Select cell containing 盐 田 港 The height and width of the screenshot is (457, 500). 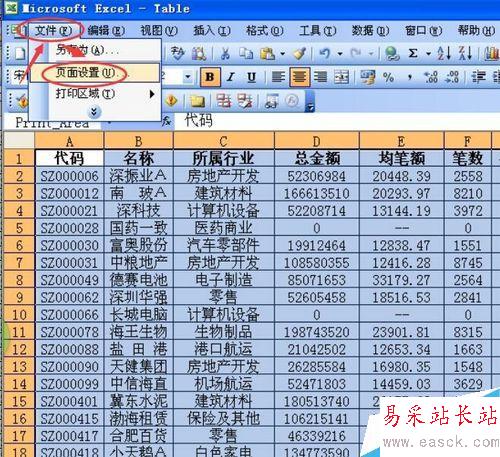[x=139, y=349]
